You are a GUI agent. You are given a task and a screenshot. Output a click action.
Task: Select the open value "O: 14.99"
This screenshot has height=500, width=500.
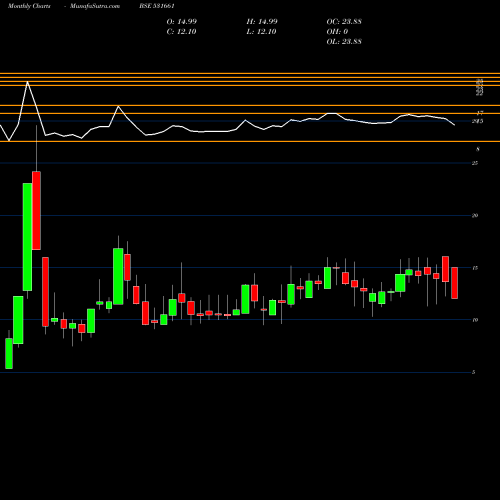[x=182, y=22]
